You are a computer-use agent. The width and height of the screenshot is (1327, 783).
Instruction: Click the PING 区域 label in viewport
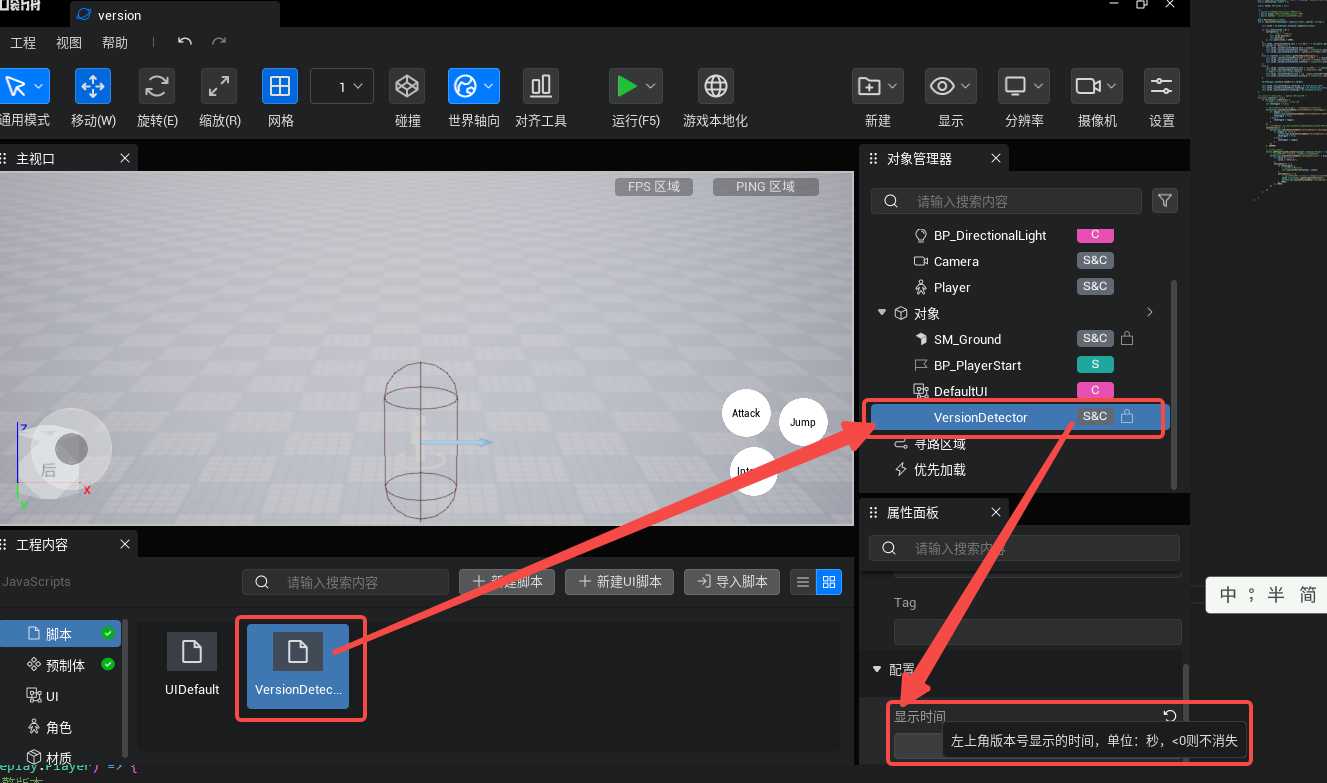[x=766, y=187]
